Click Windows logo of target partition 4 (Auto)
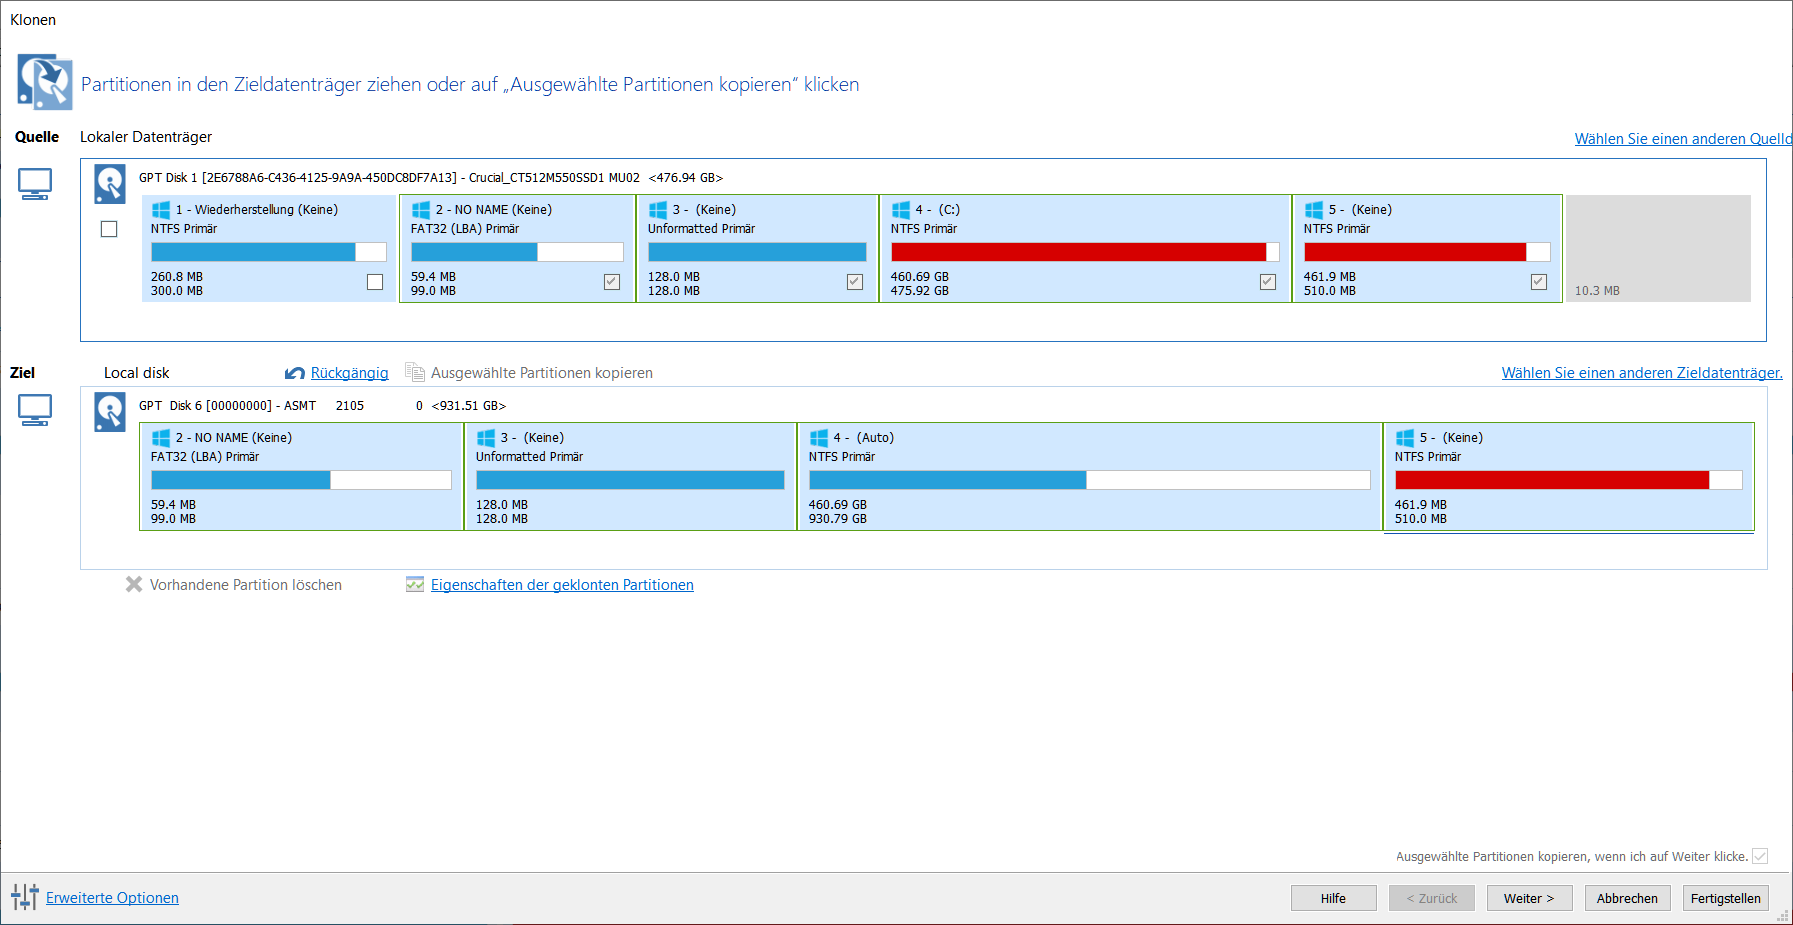1793x925 pixels. click(819, 438)
